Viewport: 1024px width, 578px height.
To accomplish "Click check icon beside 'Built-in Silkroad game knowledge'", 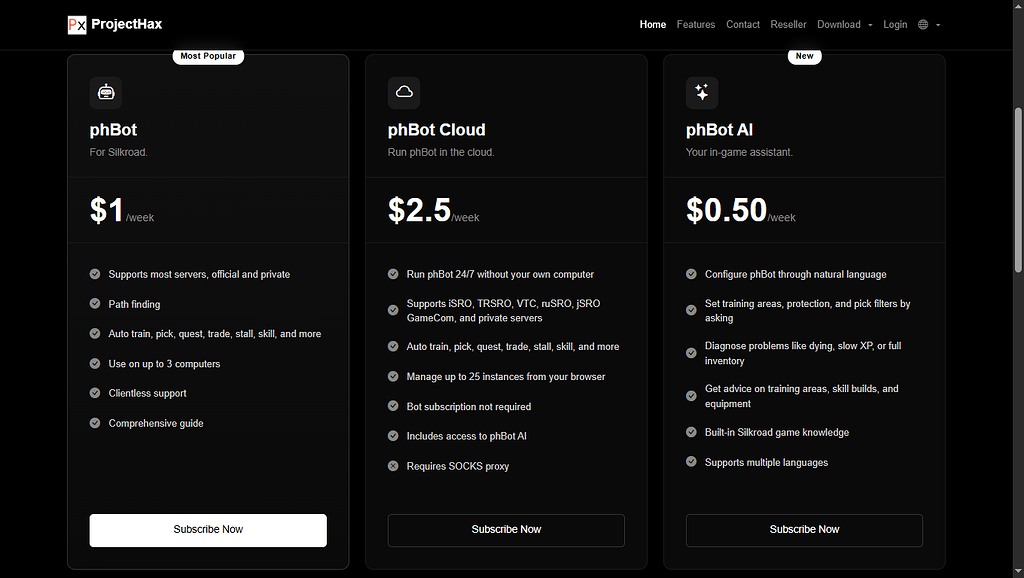I will [691, 432].
